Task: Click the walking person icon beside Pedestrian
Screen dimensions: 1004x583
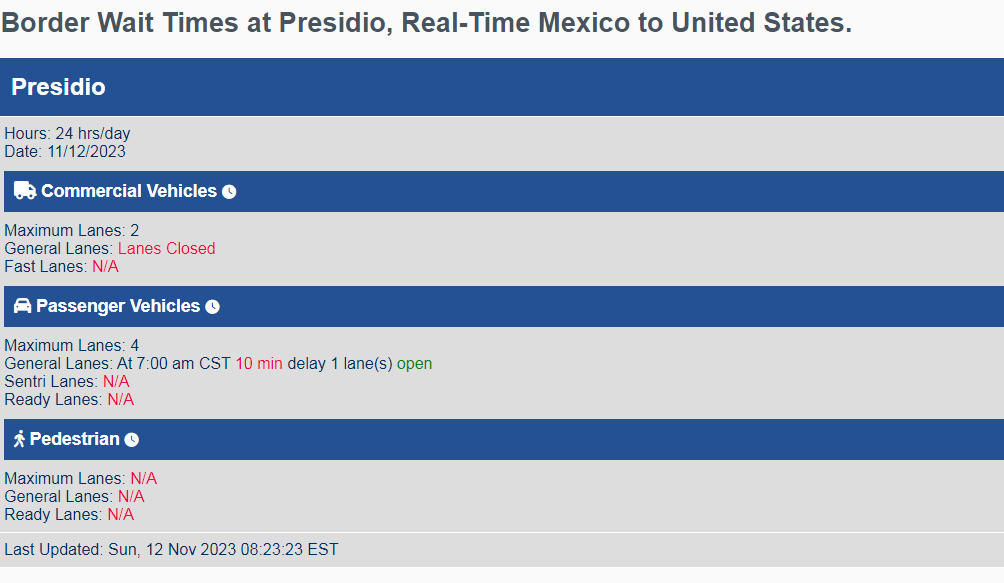Action: click(18, 438)
